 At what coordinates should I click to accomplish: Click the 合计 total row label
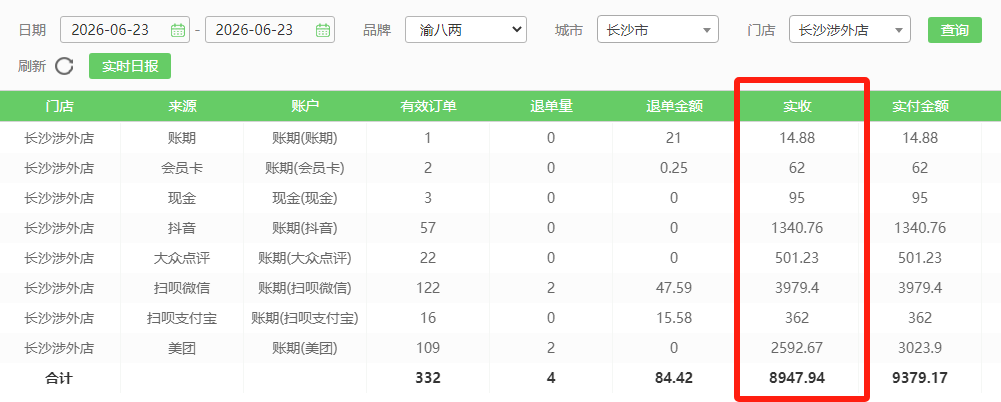(x=59, y=378)
